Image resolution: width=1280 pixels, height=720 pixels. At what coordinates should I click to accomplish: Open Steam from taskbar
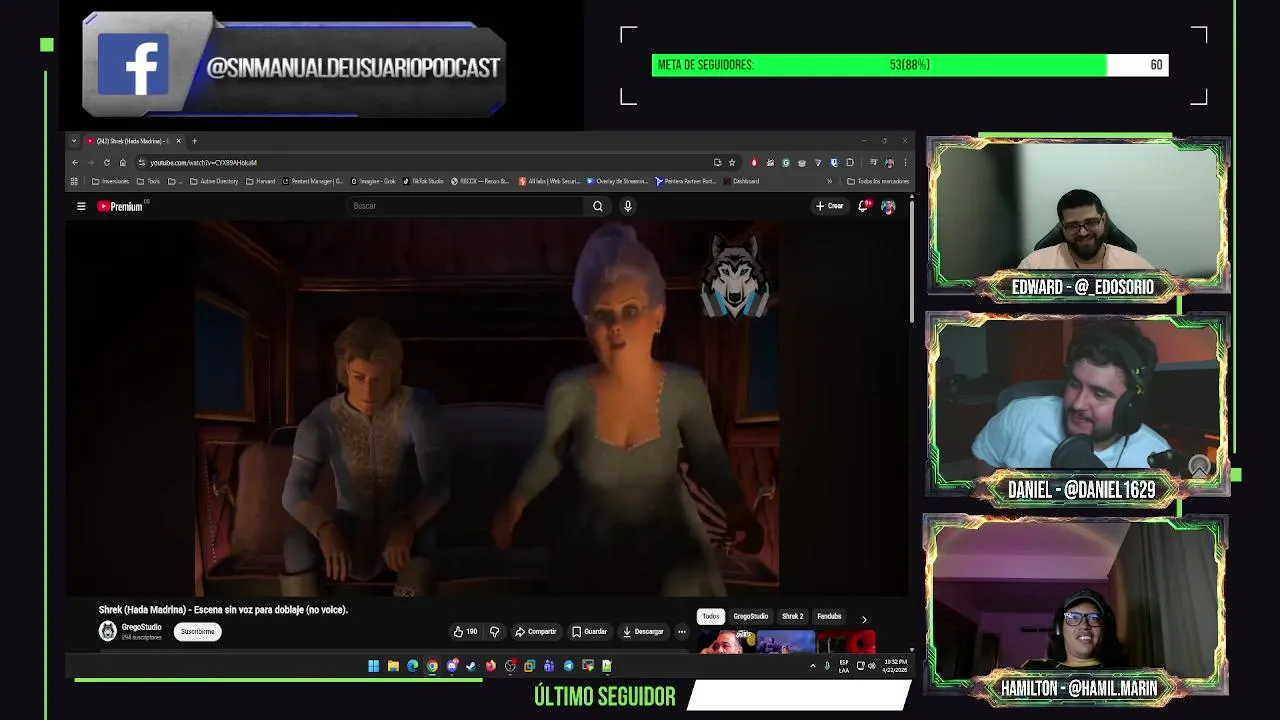[471, 666]
